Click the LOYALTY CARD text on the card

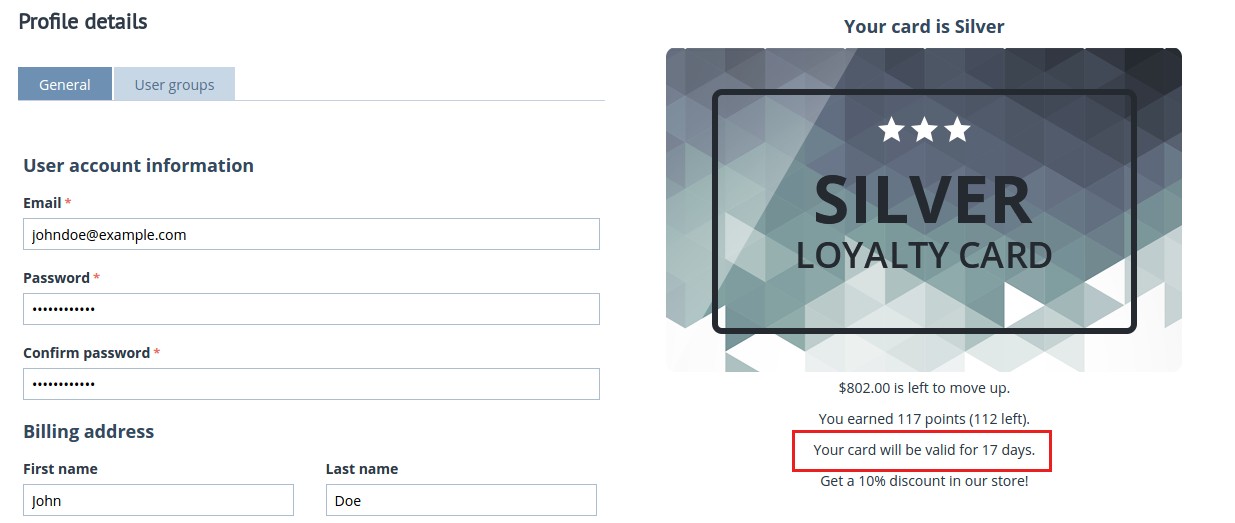924,255
